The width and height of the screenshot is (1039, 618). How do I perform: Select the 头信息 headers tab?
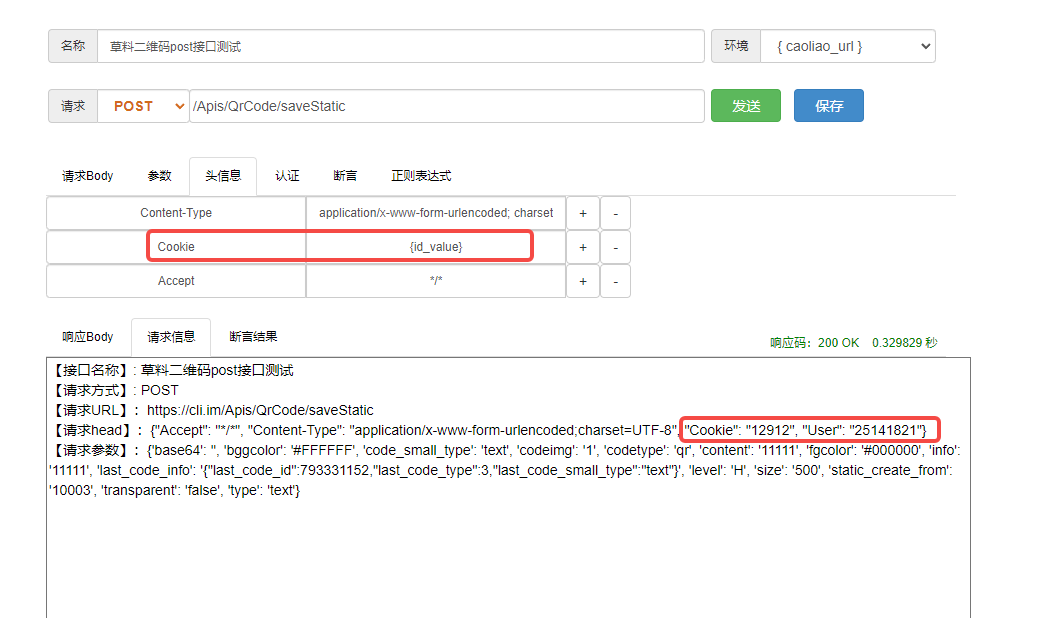click(x=223, y=176)
